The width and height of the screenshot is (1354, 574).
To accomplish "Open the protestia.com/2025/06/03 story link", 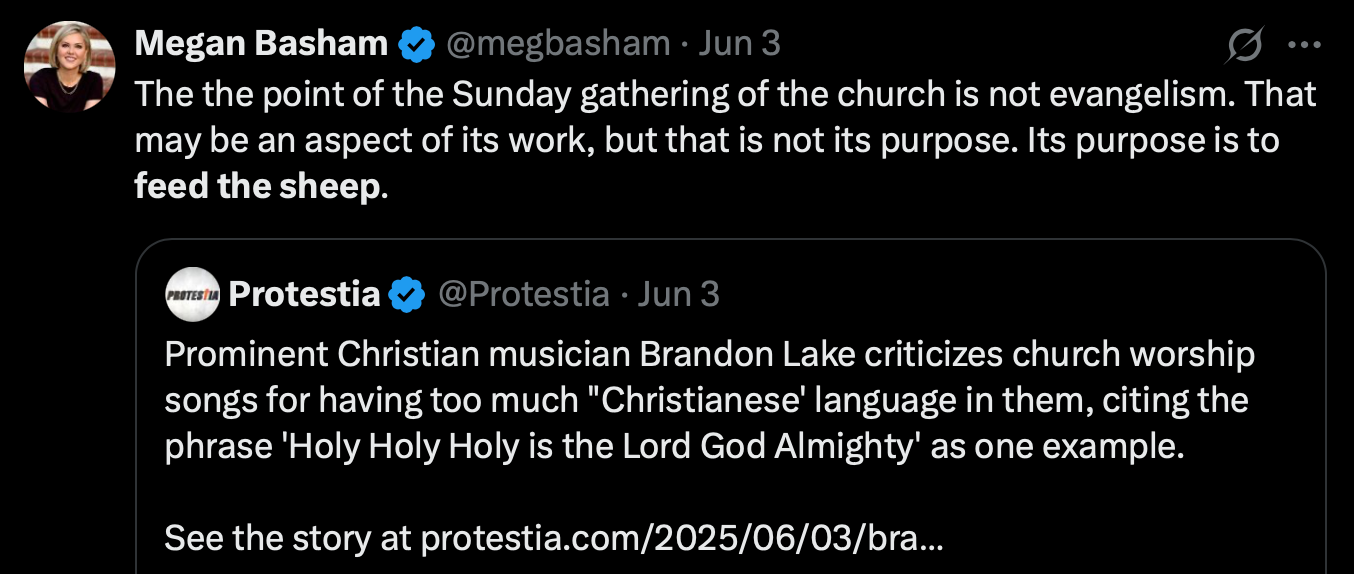I will 680,539.
